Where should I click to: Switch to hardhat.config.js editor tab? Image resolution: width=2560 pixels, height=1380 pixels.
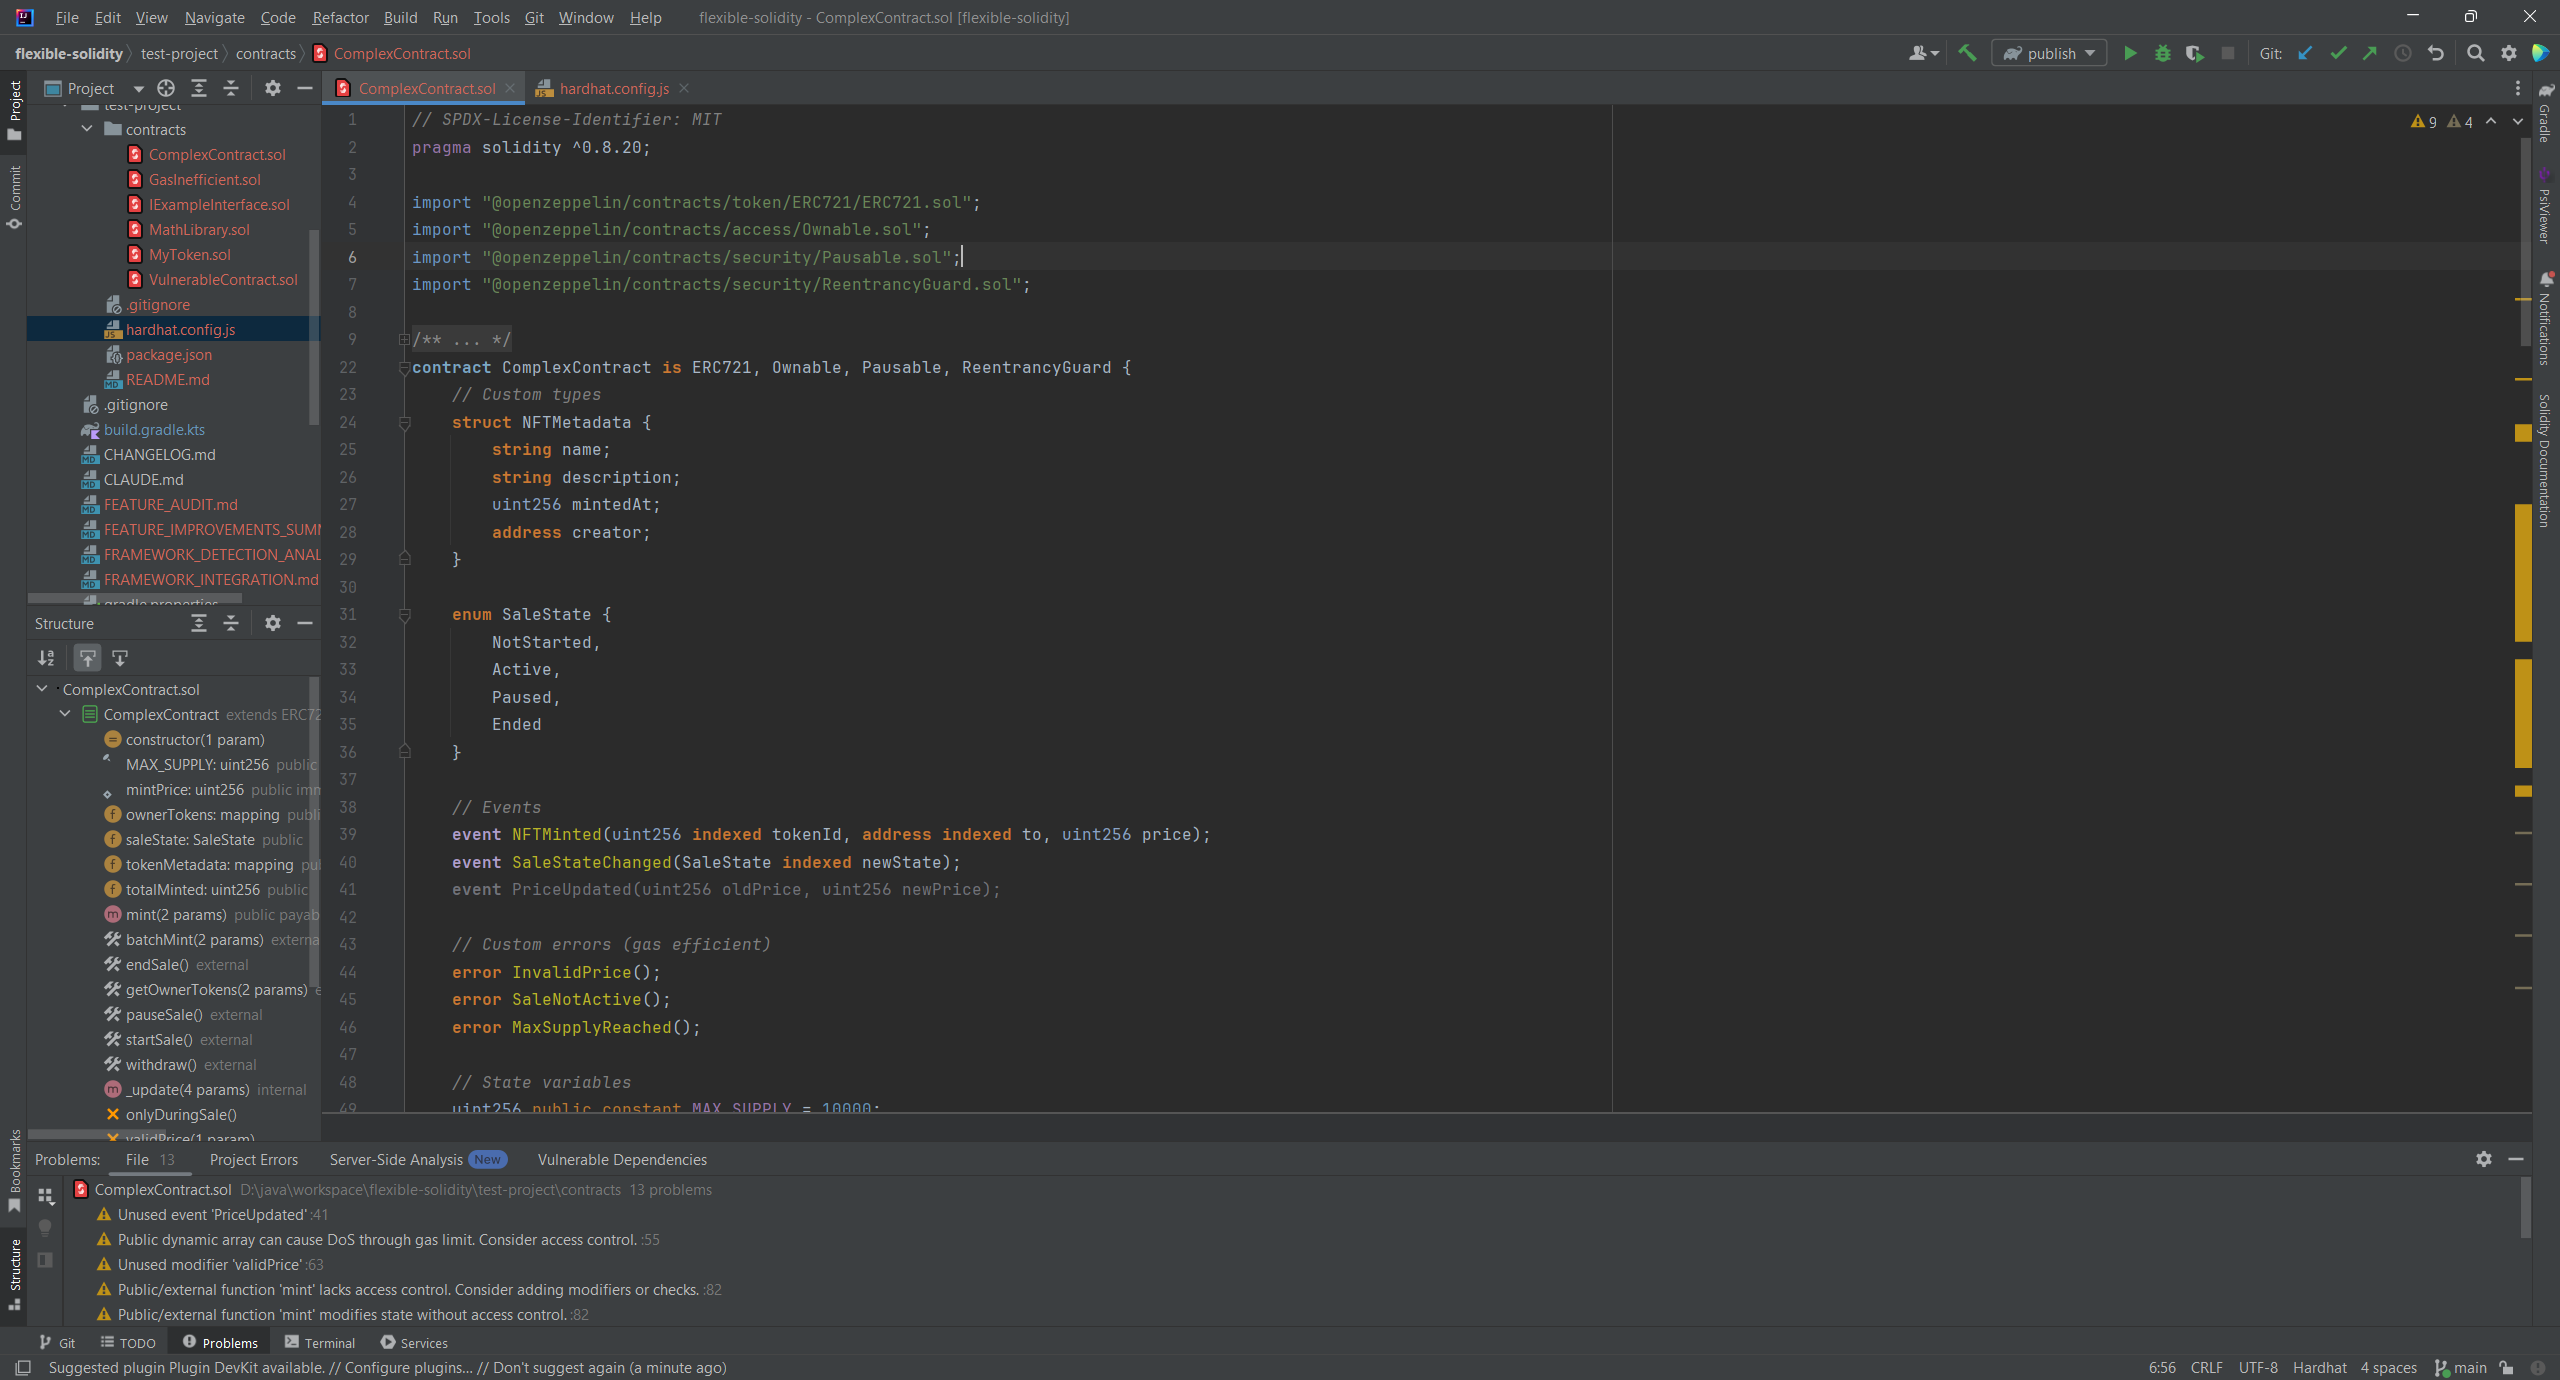pos(613,88)
